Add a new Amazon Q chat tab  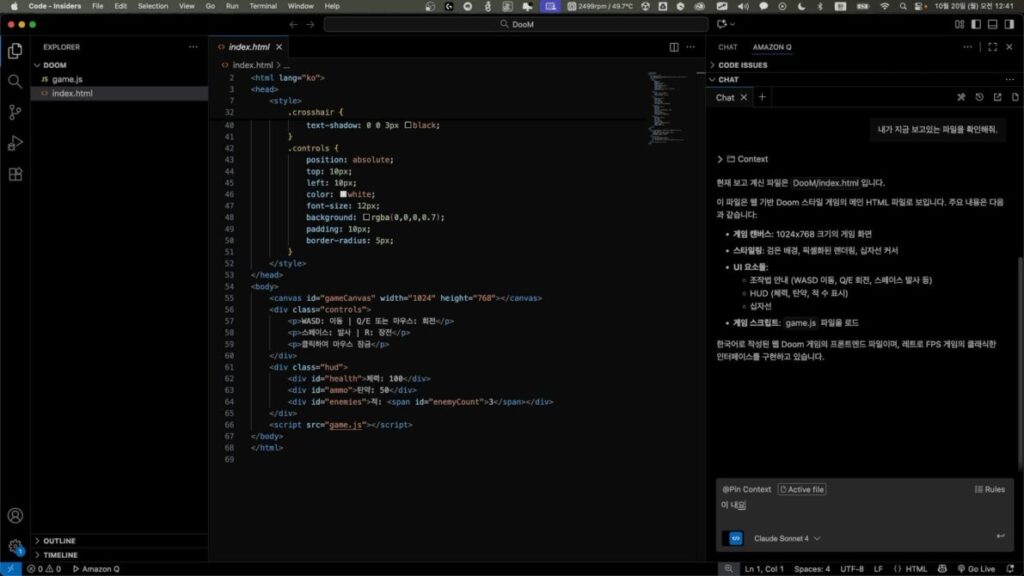(762, 97)
